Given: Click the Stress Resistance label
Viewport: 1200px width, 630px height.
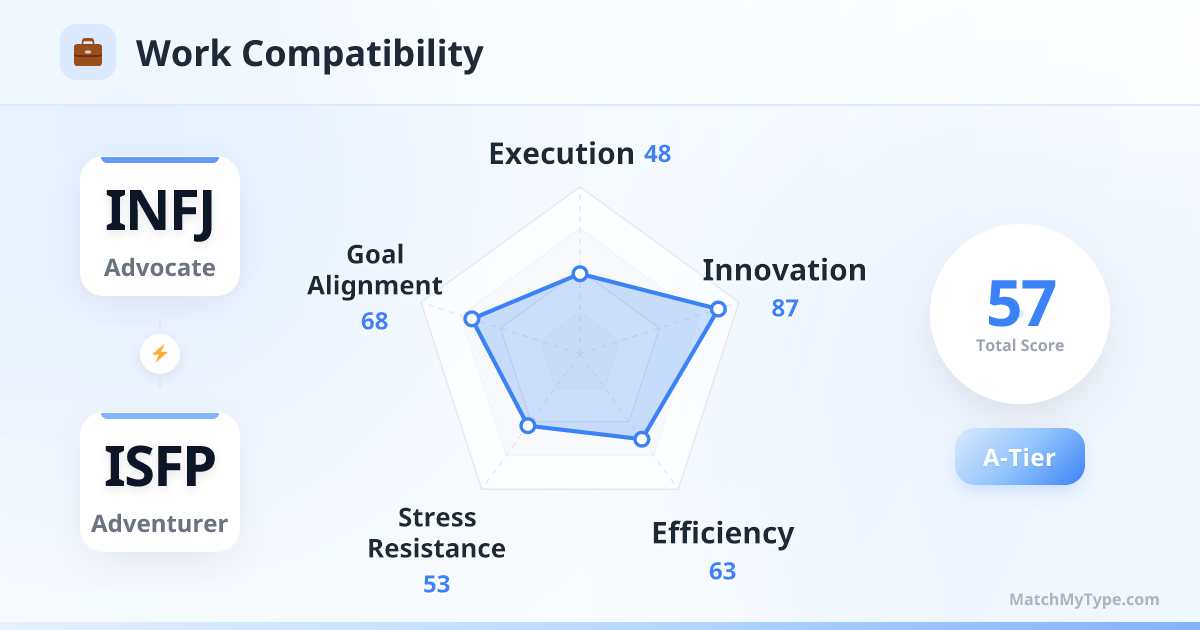Looking at the screenshot, I should (x=436, y=533).
